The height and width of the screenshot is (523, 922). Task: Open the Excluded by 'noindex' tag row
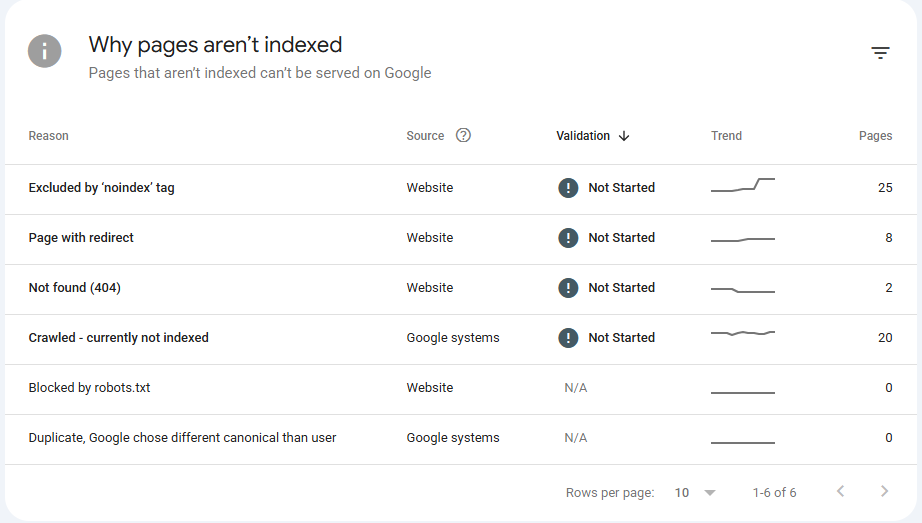click(x=460, y=189)
